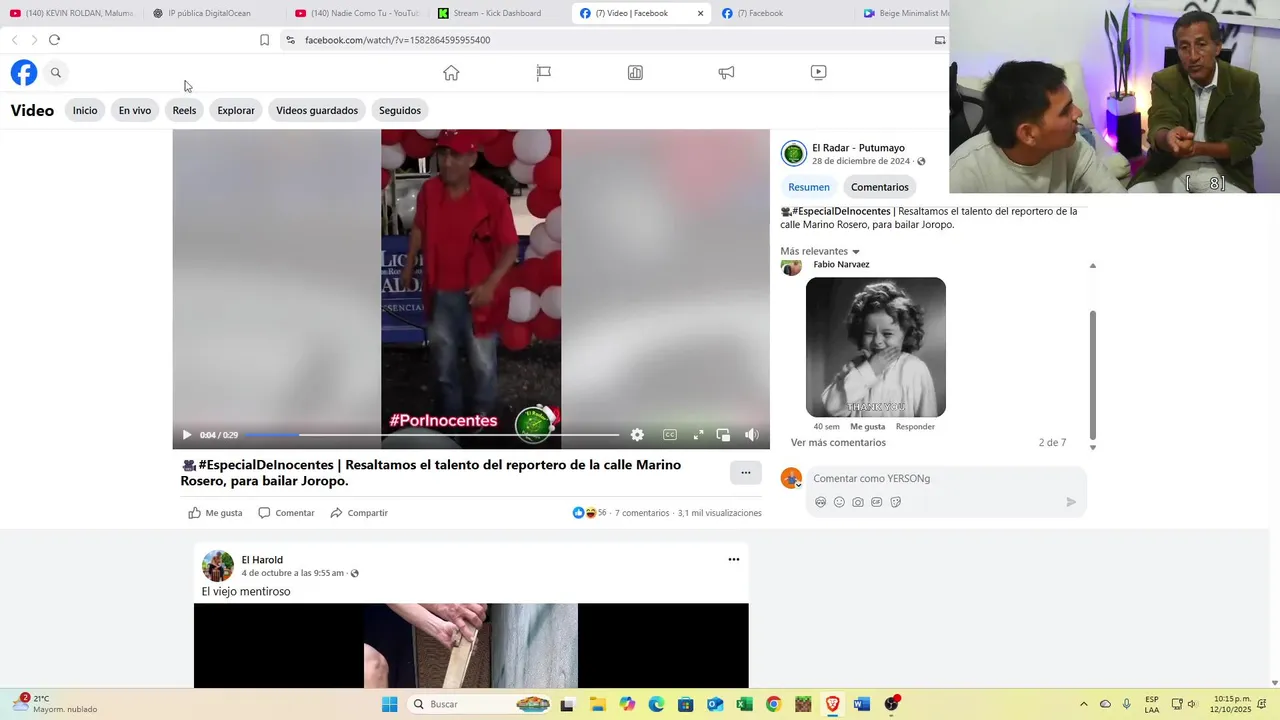Open File Explorer from taskbar

(x=597, y=704)
